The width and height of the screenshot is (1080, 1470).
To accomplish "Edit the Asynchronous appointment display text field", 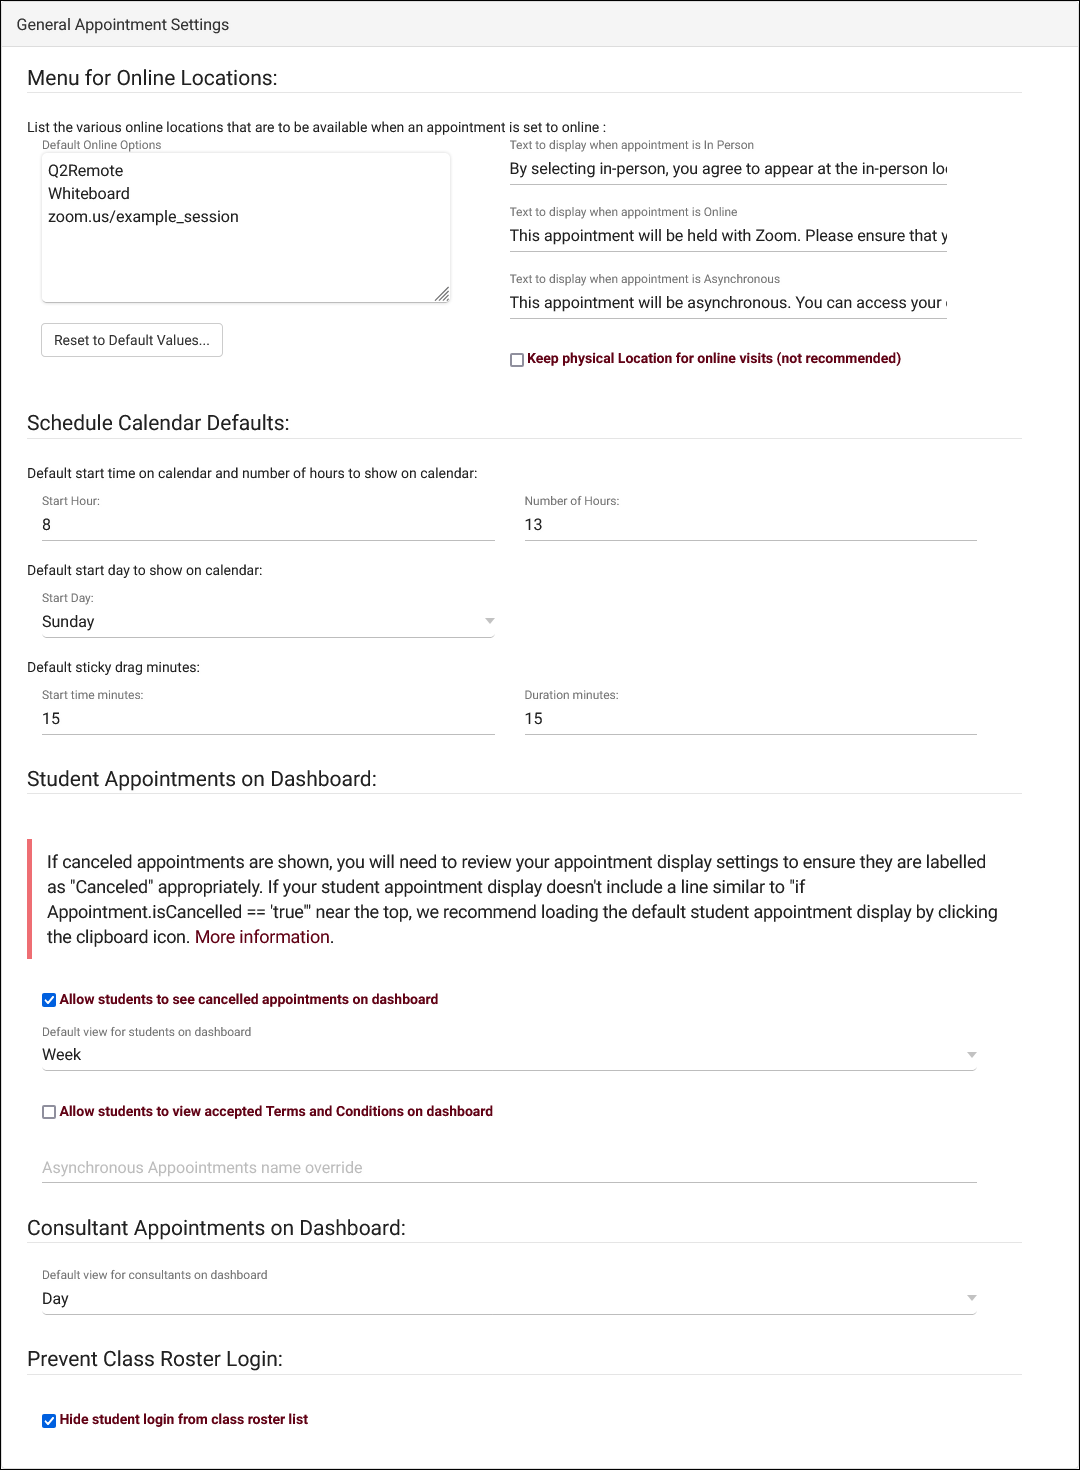I will tap(728, 303).
